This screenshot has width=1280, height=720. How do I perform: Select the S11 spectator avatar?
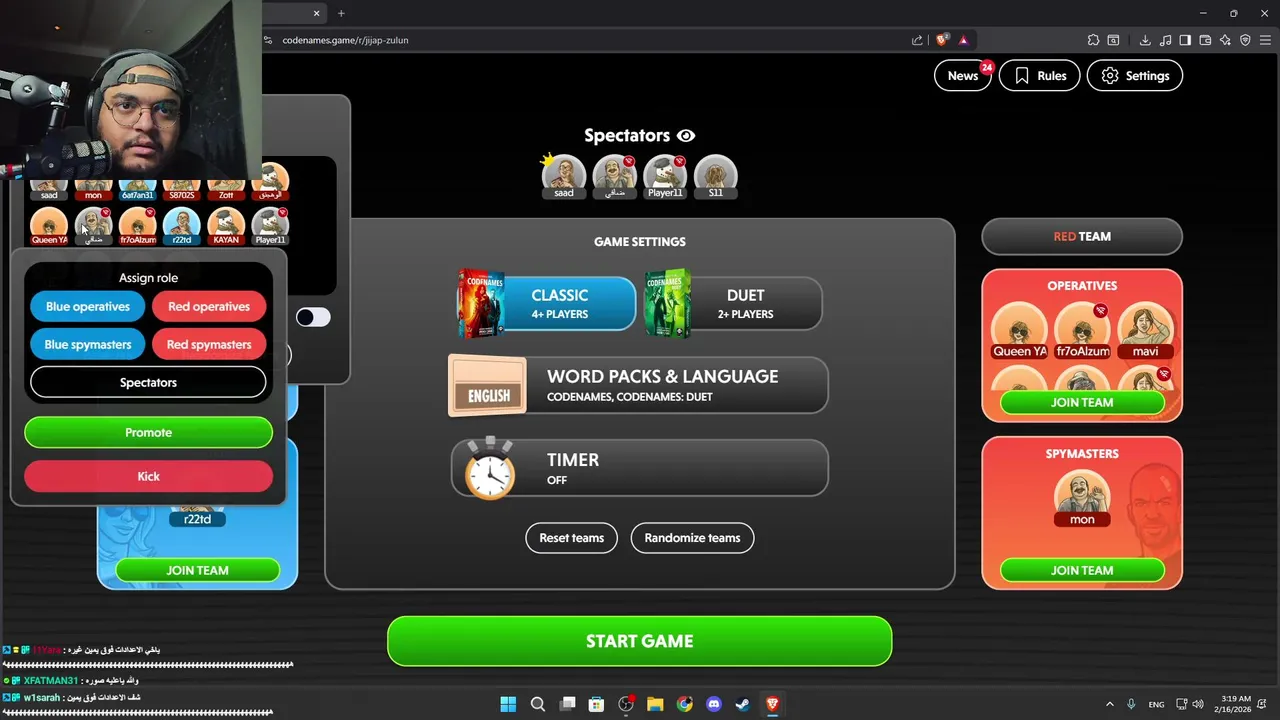pyautogui.click(x=715, y=177)
